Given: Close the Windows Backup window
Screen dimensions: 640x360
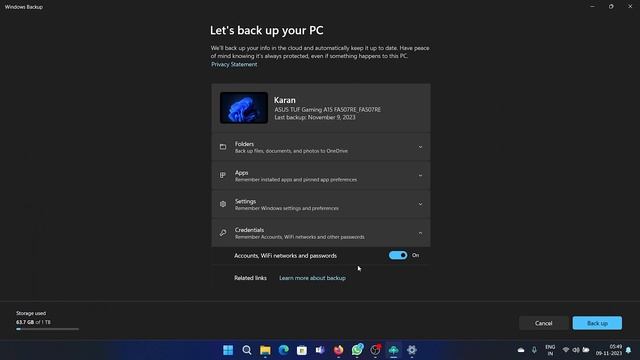Looking at the screenshot, I should [x=630, y=7].
